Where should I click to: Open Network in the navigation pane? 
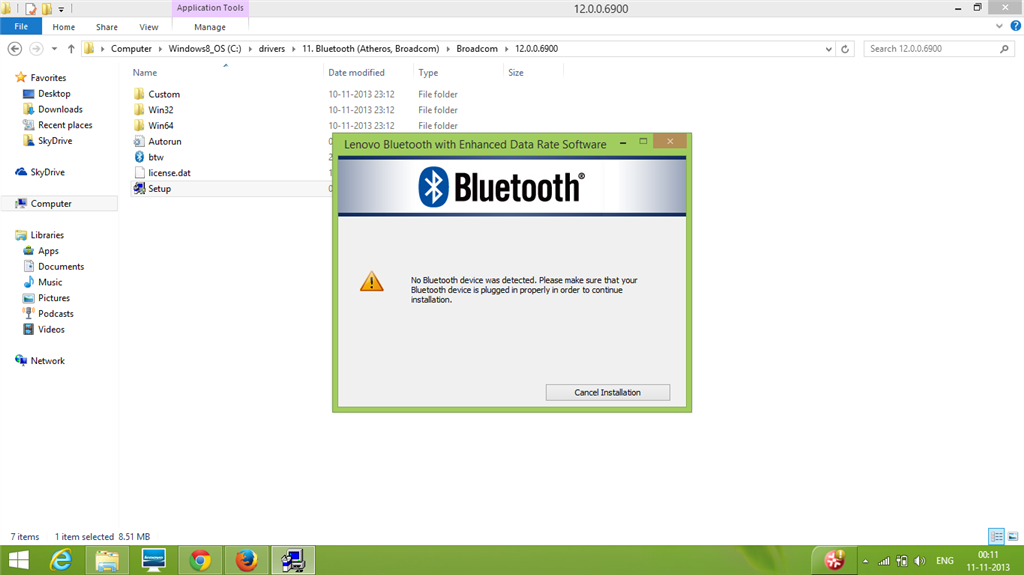point(48,360)
